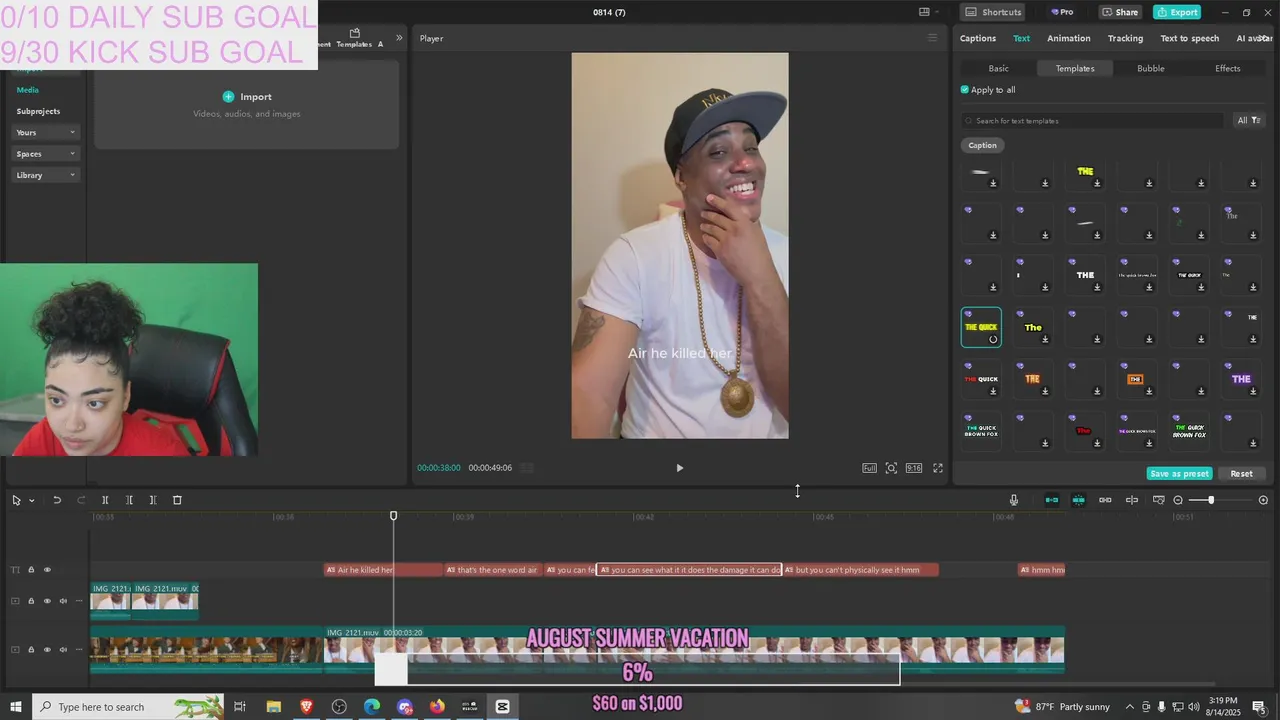Viewport: 1280px width, 720px height.
Task: Hide the main video track
Action: [47, 650]
